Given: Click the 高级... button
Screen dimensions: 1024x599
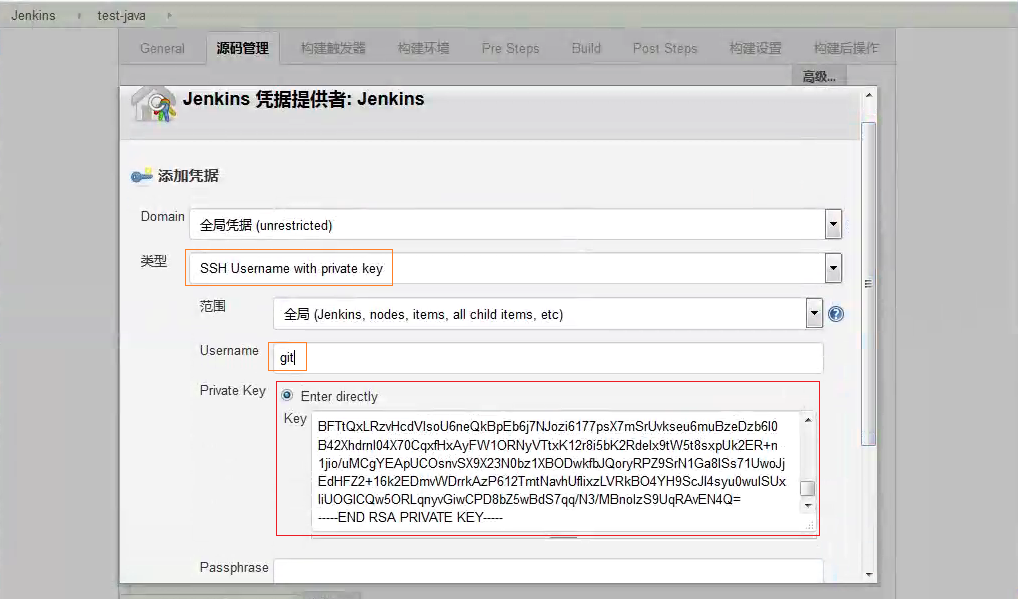Looking at the screenshot, I should click(x=819, y=76).
